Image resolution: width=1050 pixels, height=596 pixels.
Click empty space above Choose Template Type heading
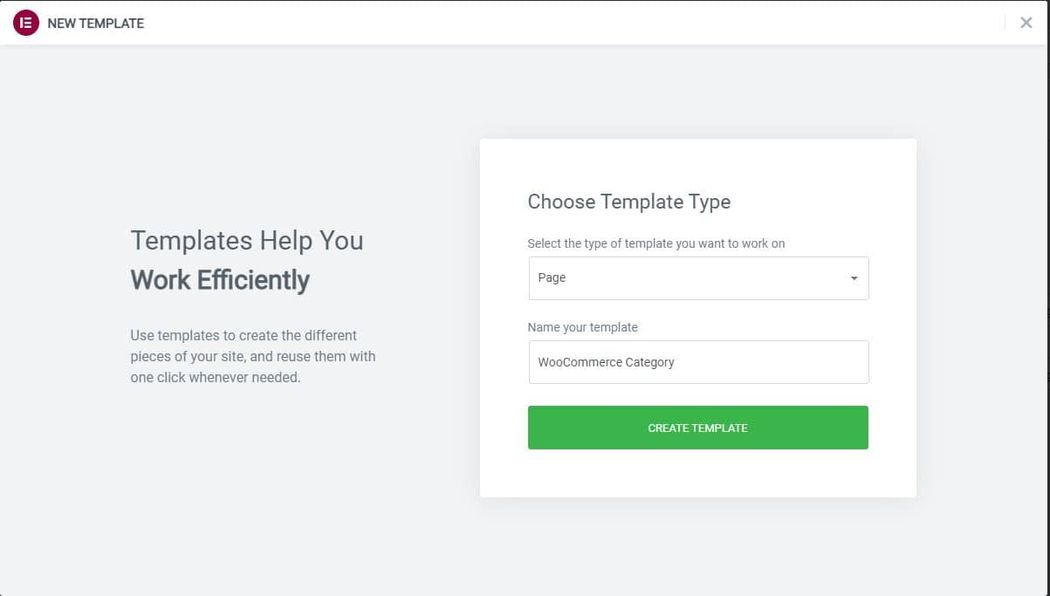(x=698, y=163)
